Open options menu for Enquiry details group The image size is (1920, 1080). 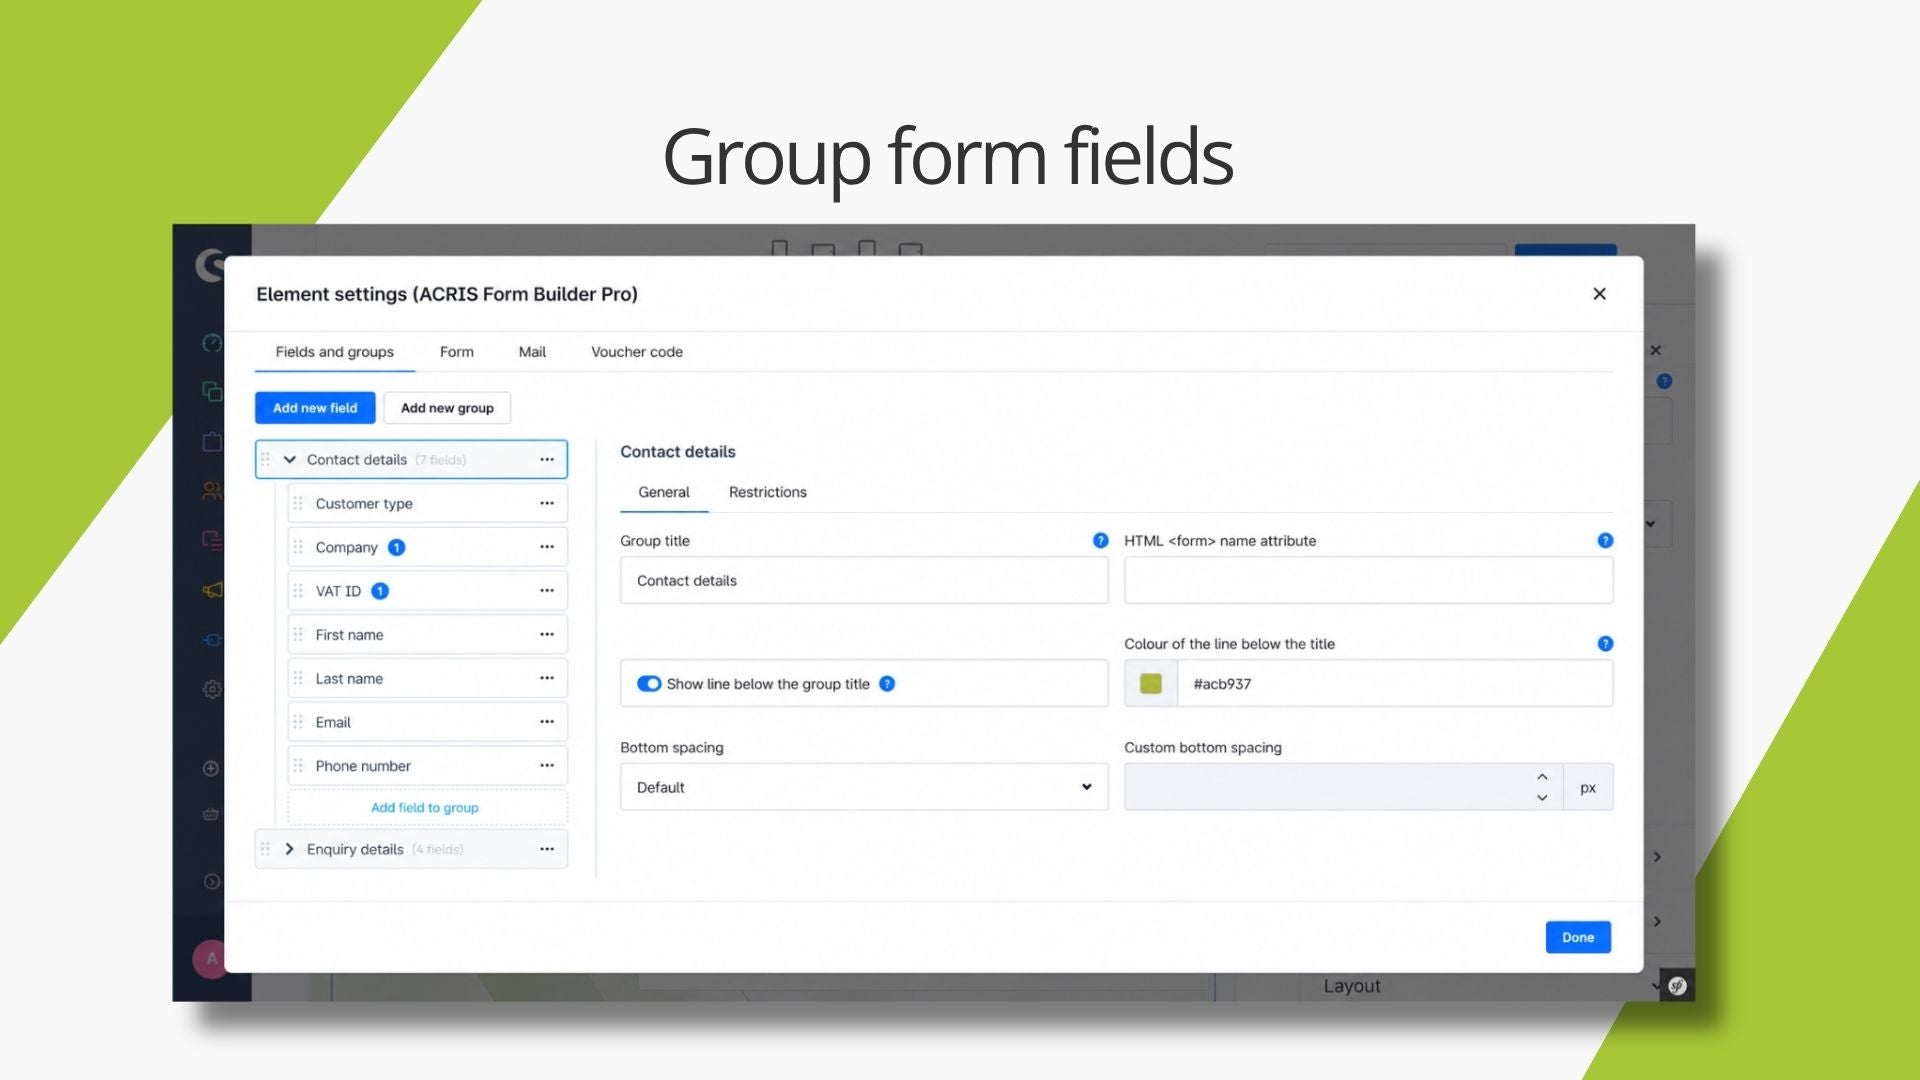(x=547, y=849)
